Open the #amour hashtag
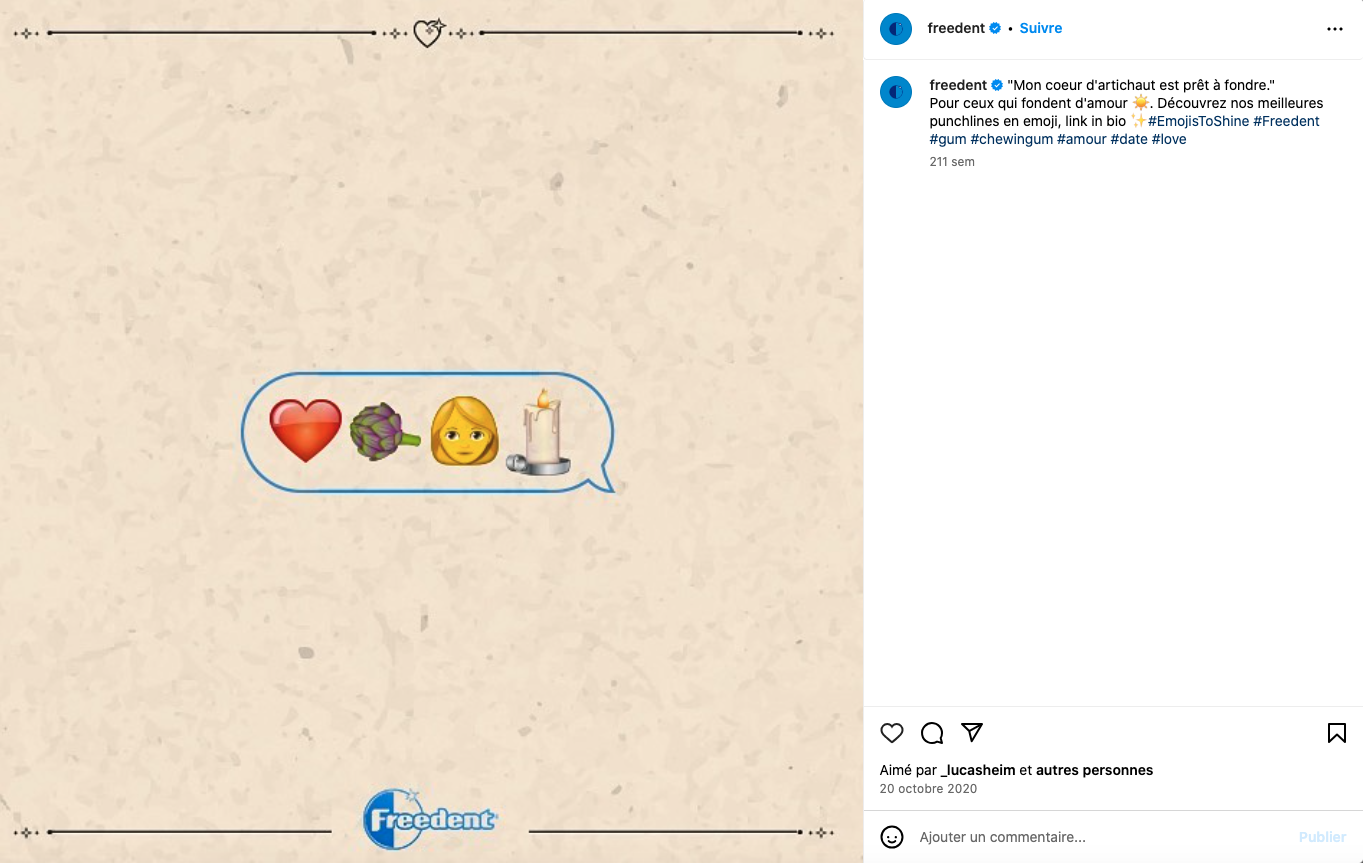The height and width of the screenshot is (863, 1363). pos(1082,139)
